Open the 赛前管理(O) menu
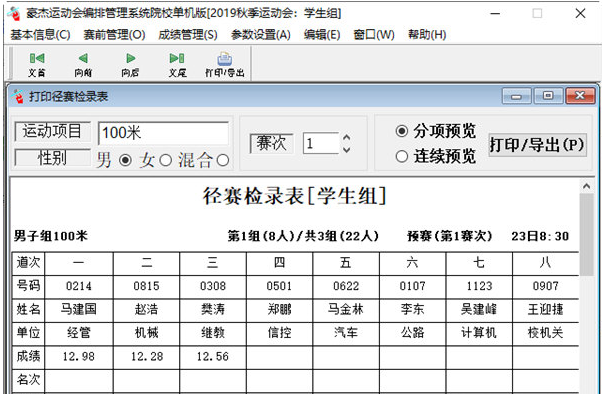602x394 pixels. pos(114,35)
